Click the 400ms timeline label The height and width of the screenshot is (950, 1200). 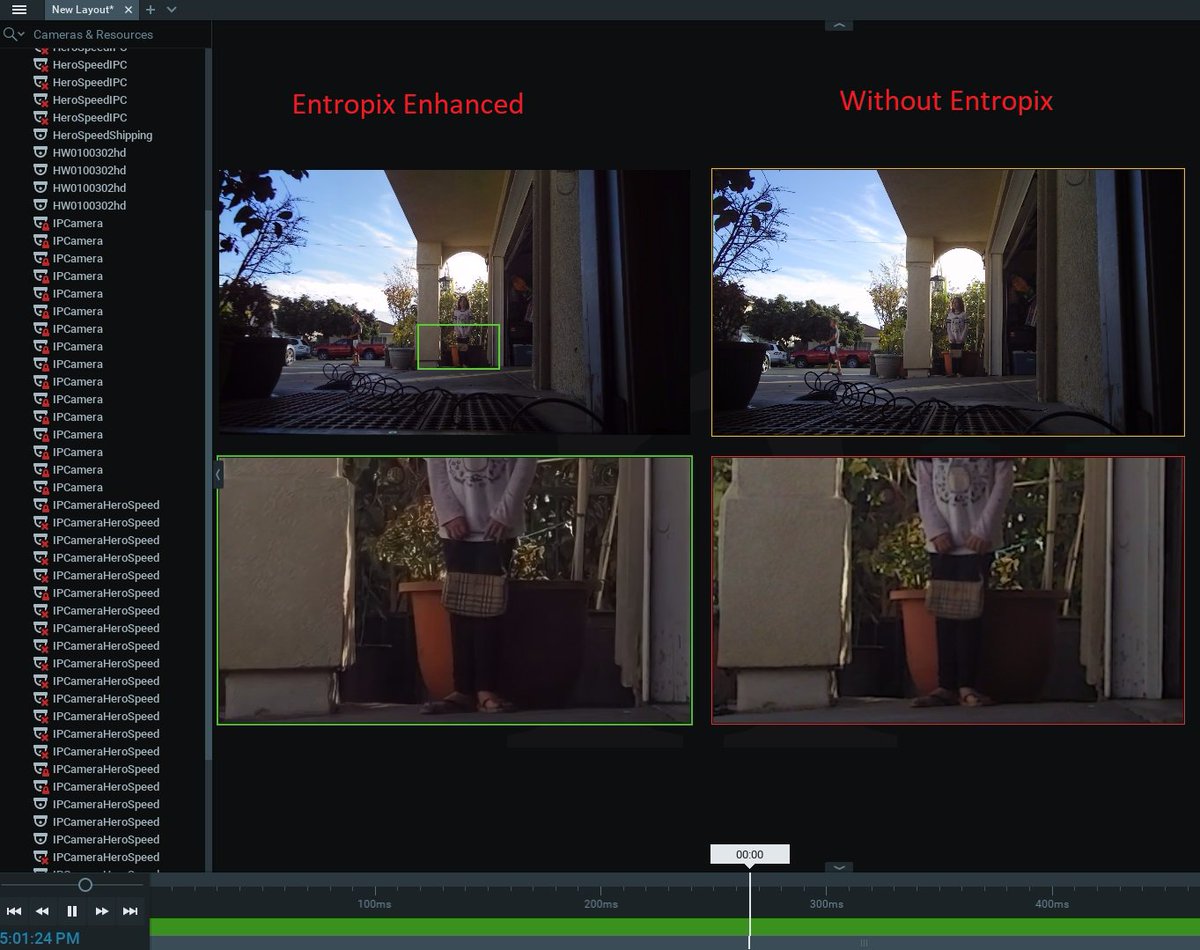[1052, 904]
